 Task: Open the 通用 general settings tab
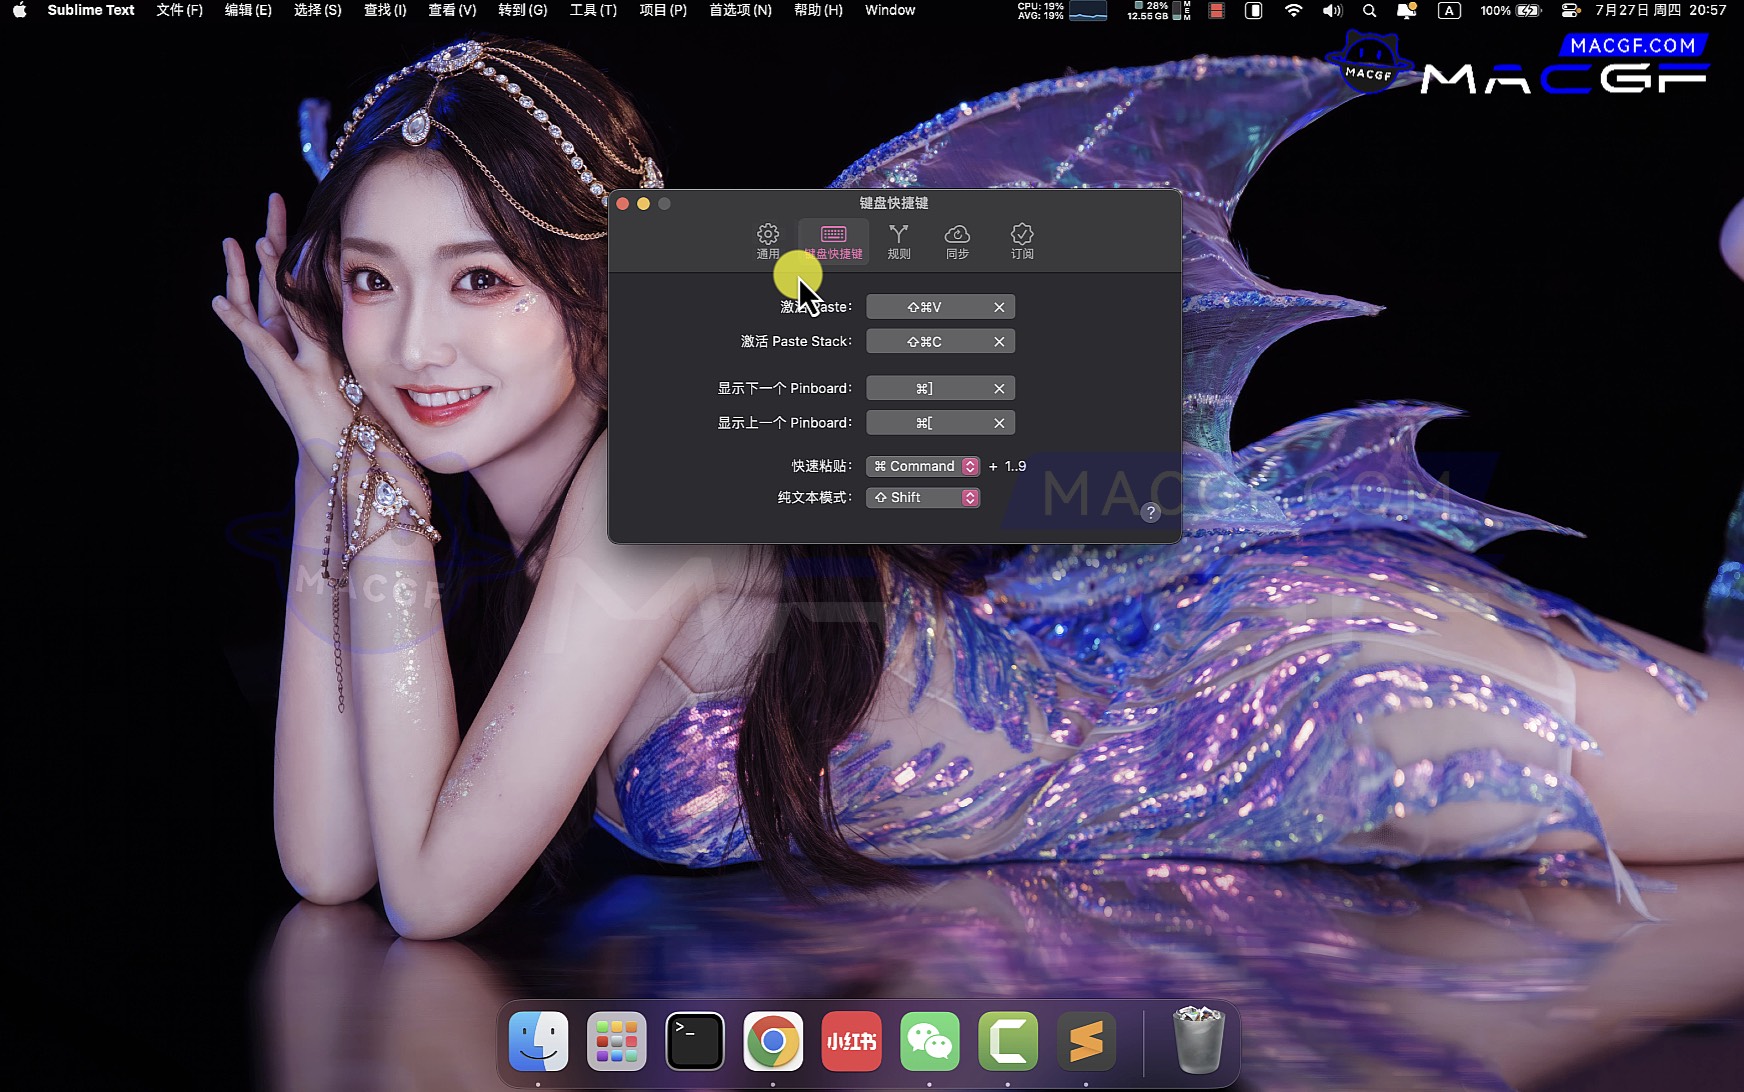[767, 241]
